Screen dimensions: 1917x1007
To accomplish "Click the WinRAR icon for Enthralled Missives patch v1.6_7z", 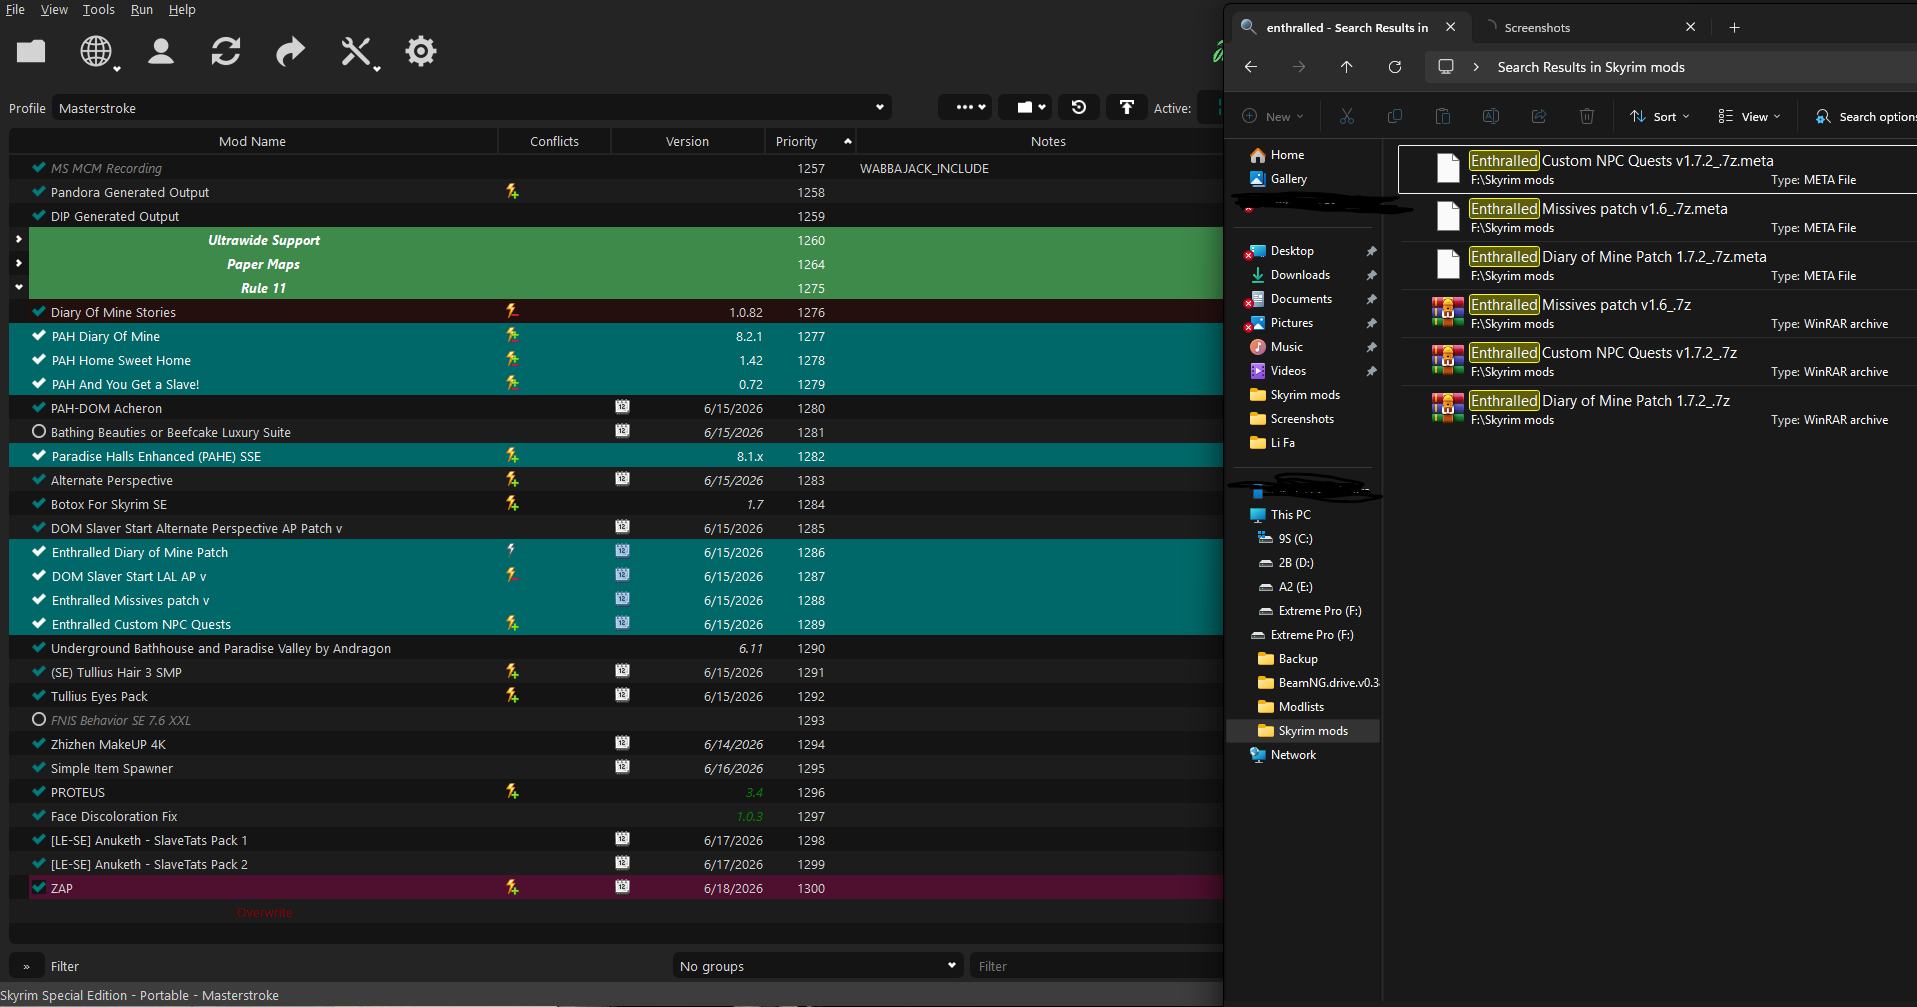I will tap(1447, 313).
